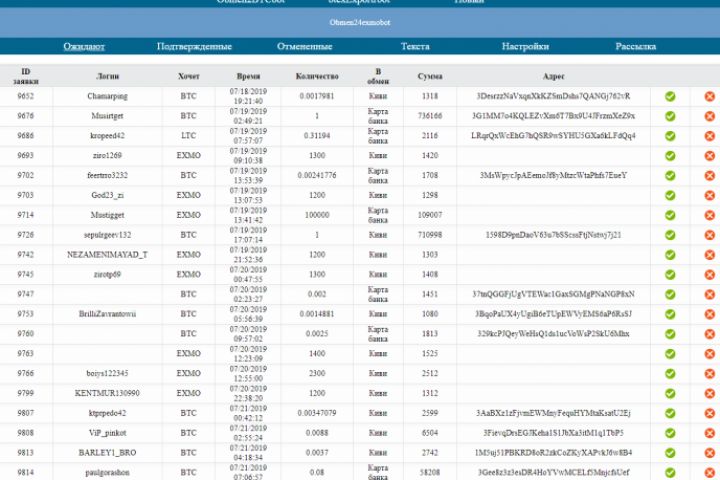Open Настройки tab
The width and height of the screenshot is (720, 480).
525,46
